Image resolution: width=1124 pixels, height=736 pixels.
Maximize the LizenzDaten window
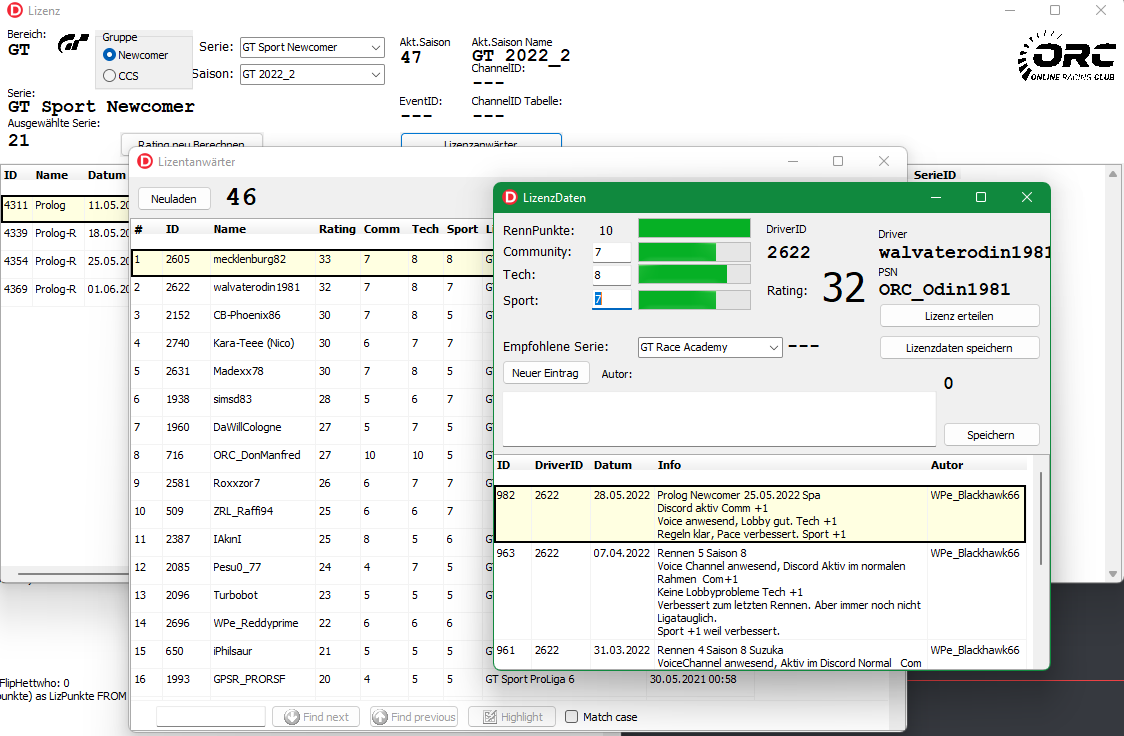(x=981, y=198)
